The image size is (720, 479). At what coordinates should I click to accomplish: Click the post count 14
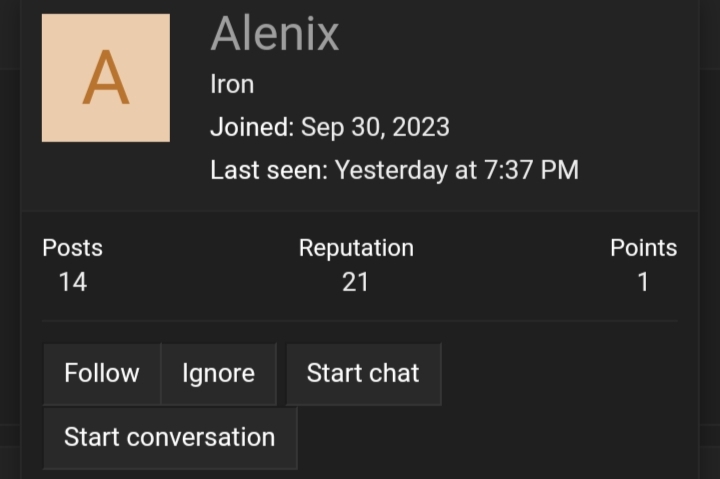coord(73,282)
